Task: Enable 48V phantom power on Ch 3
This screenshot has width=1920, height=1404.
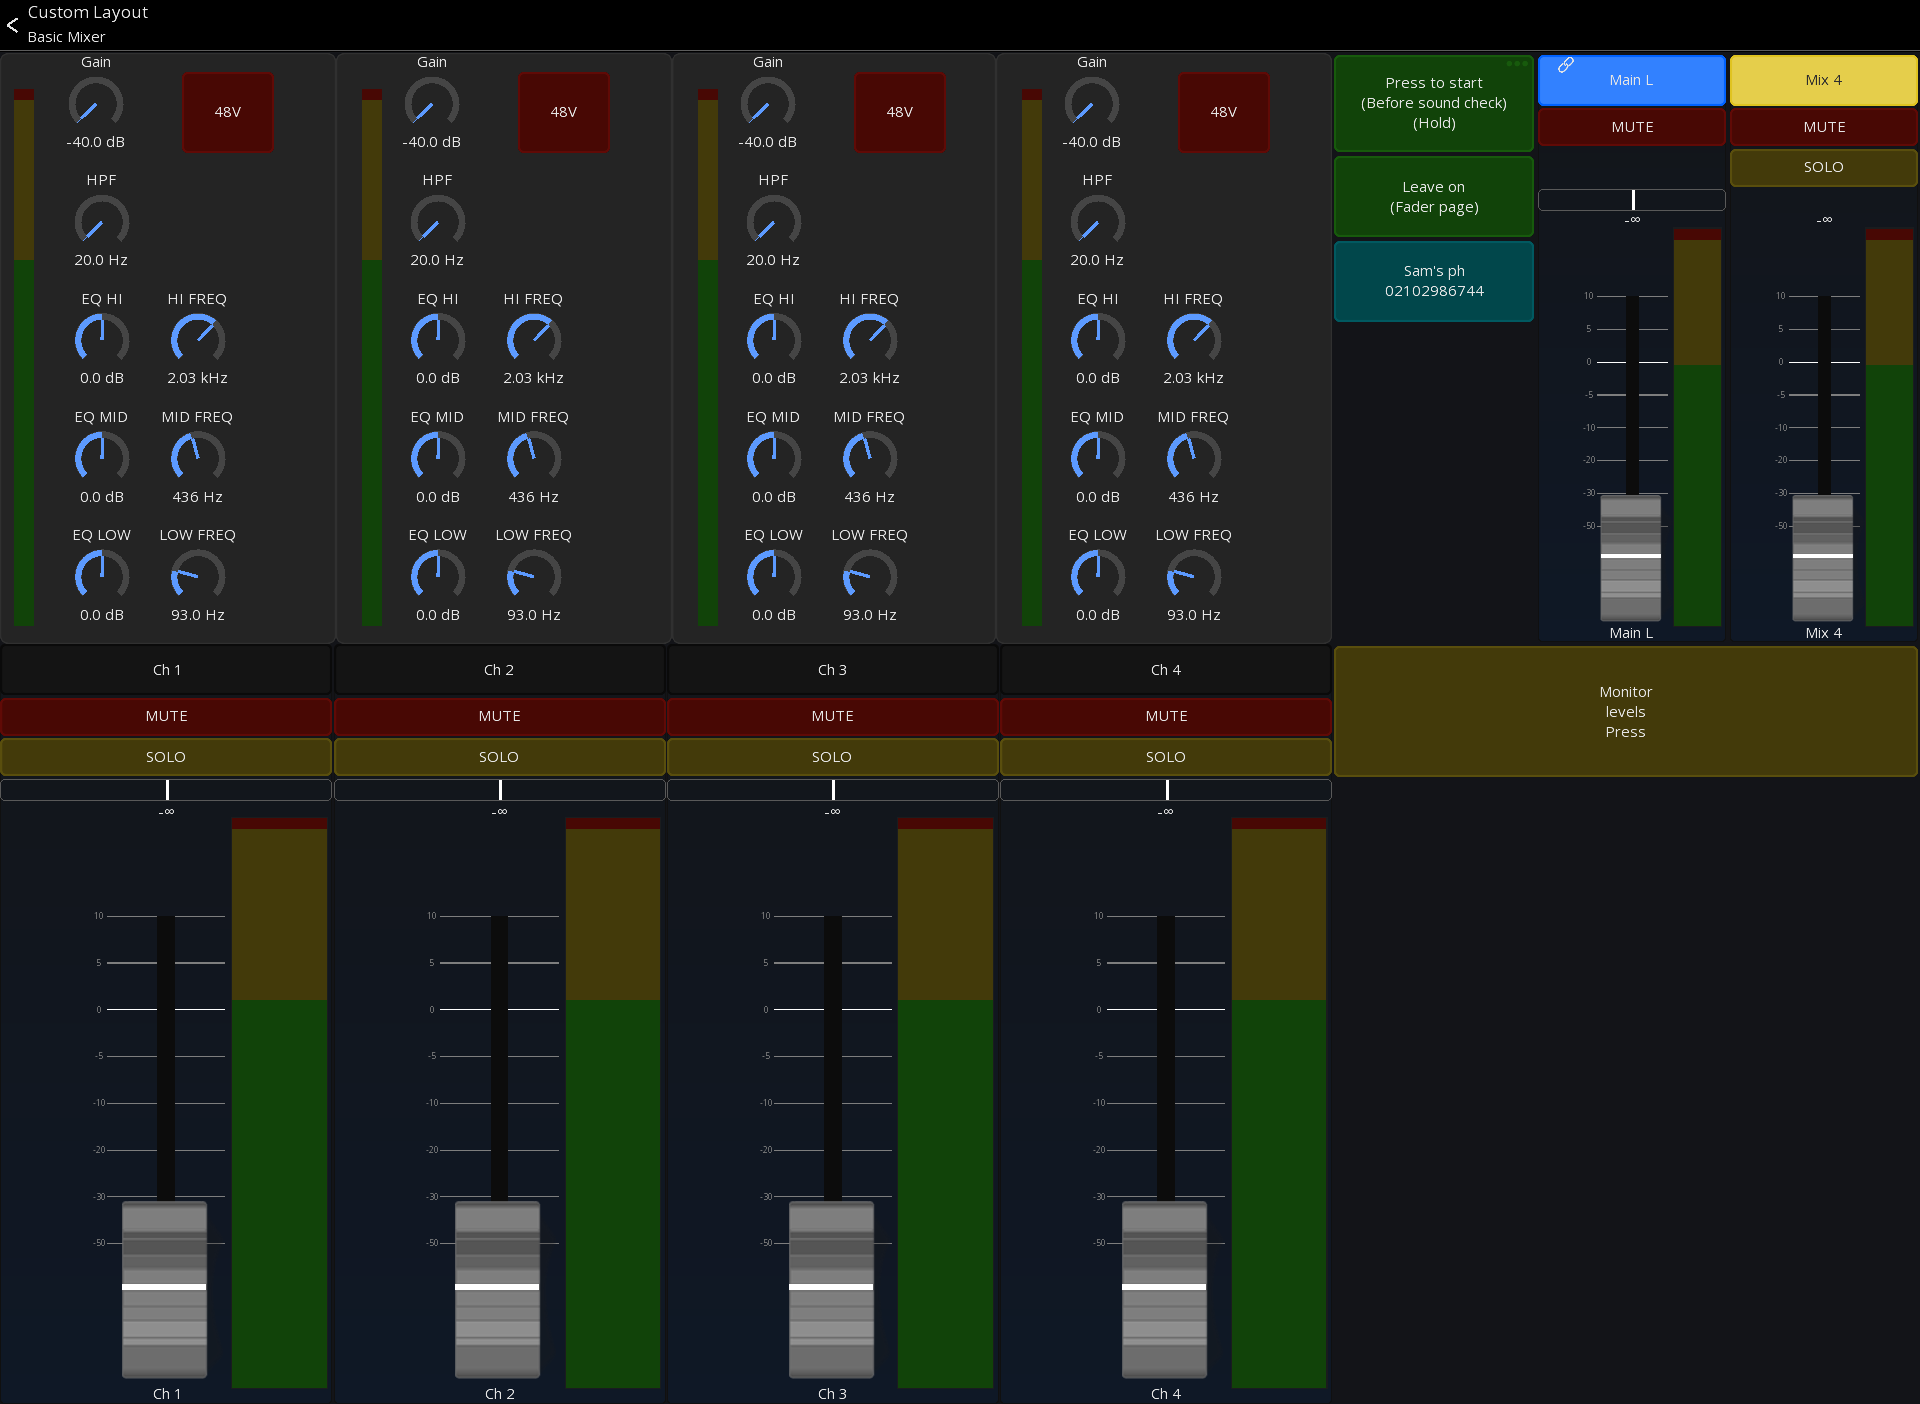Action: tap(900, 112)
